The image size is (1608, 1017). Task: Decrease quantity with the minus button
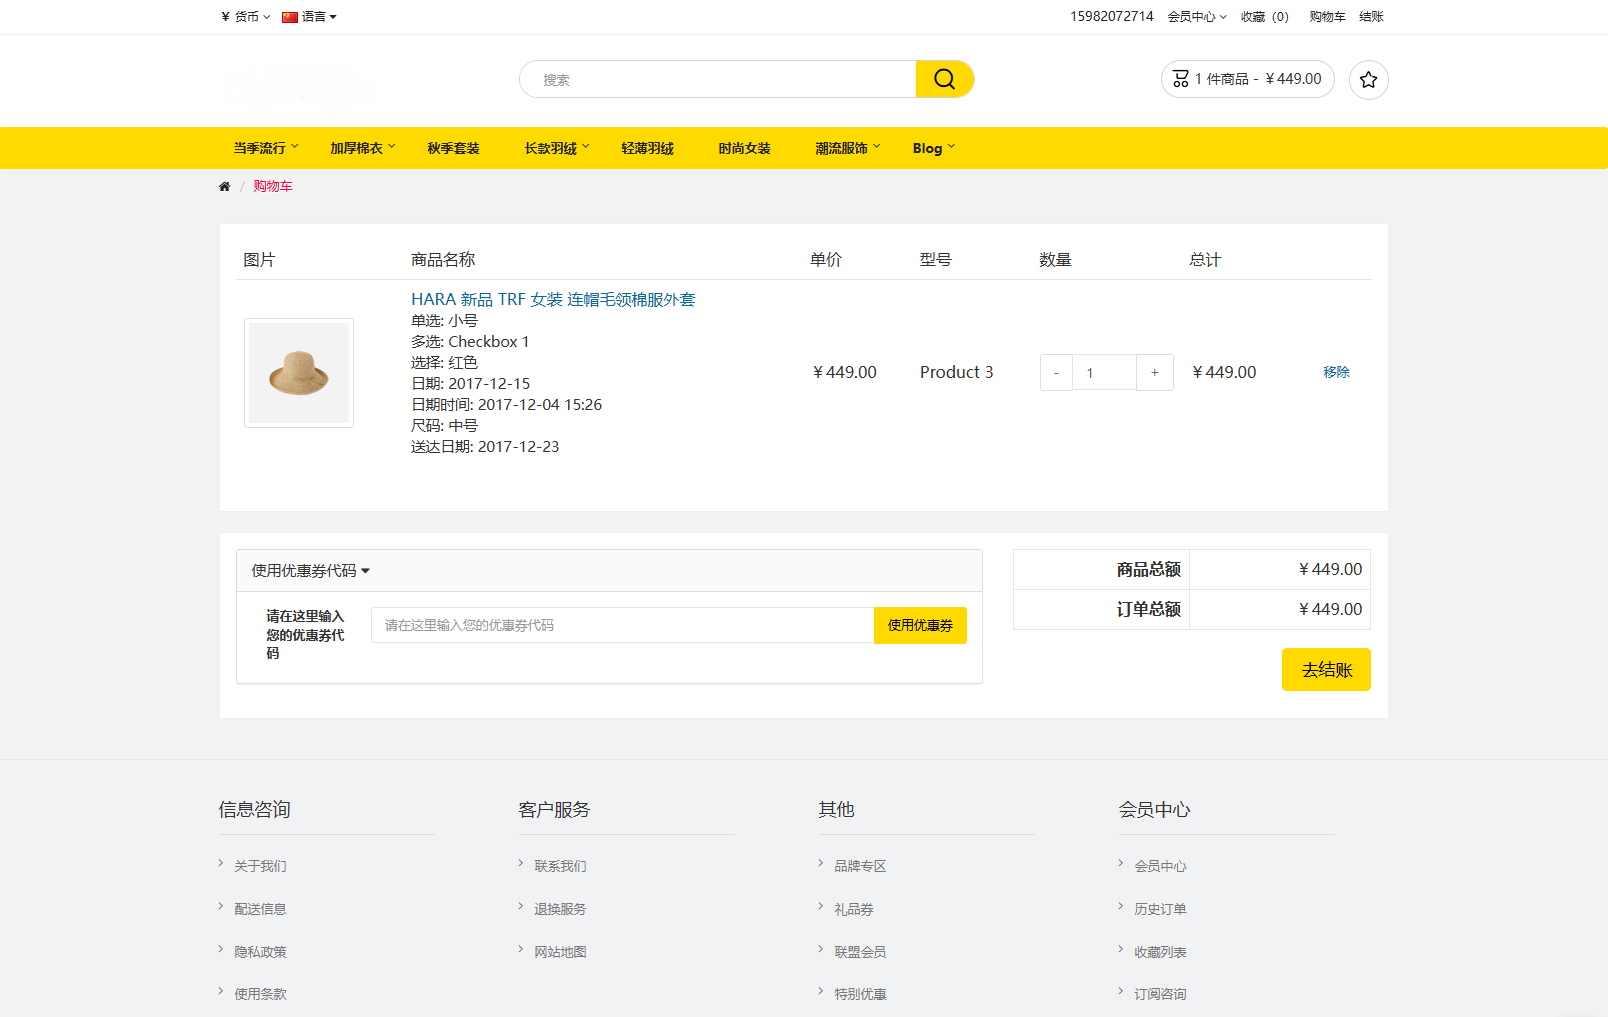[x=1056, y=373]
